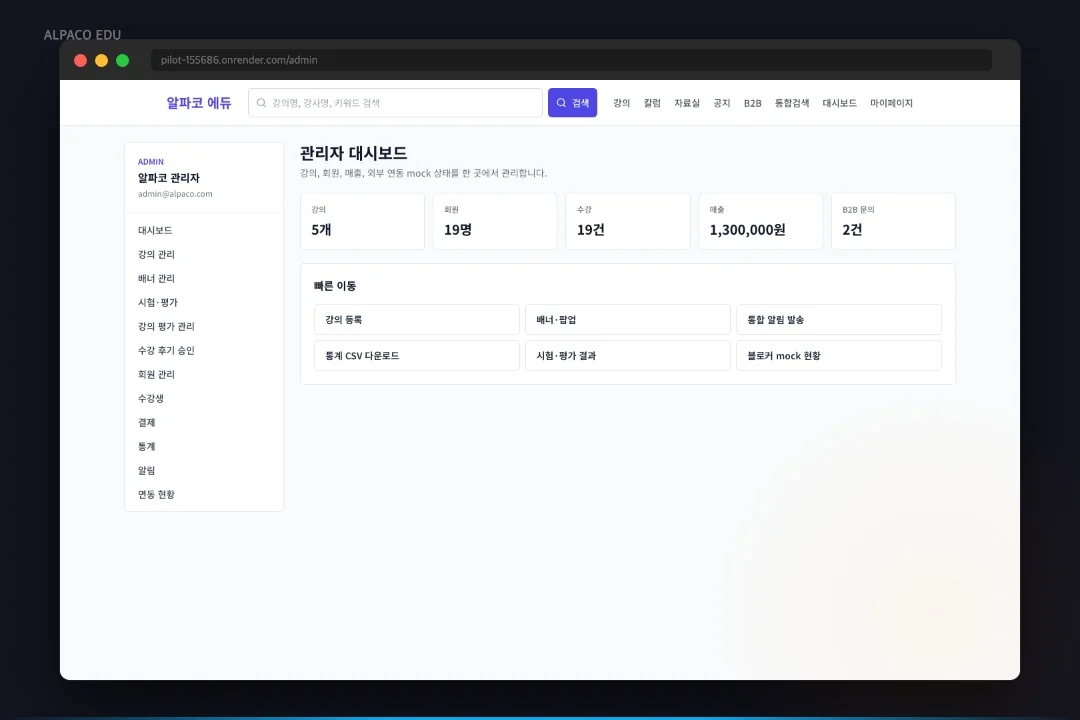This screenshot has width=1080, height=720.
Task: Open 마이페이지 in the top navigation
Action: [891, 103]
